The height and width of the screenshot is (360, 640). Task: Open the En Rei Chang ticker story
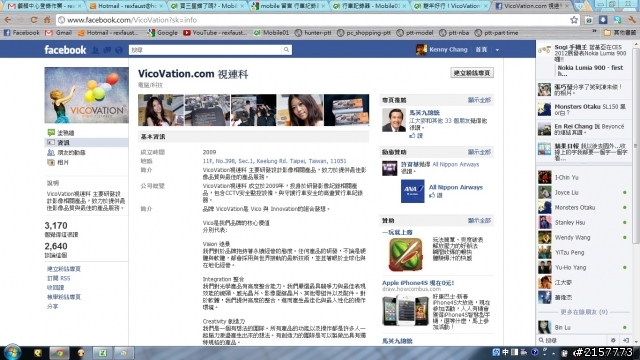click(584, 129)
